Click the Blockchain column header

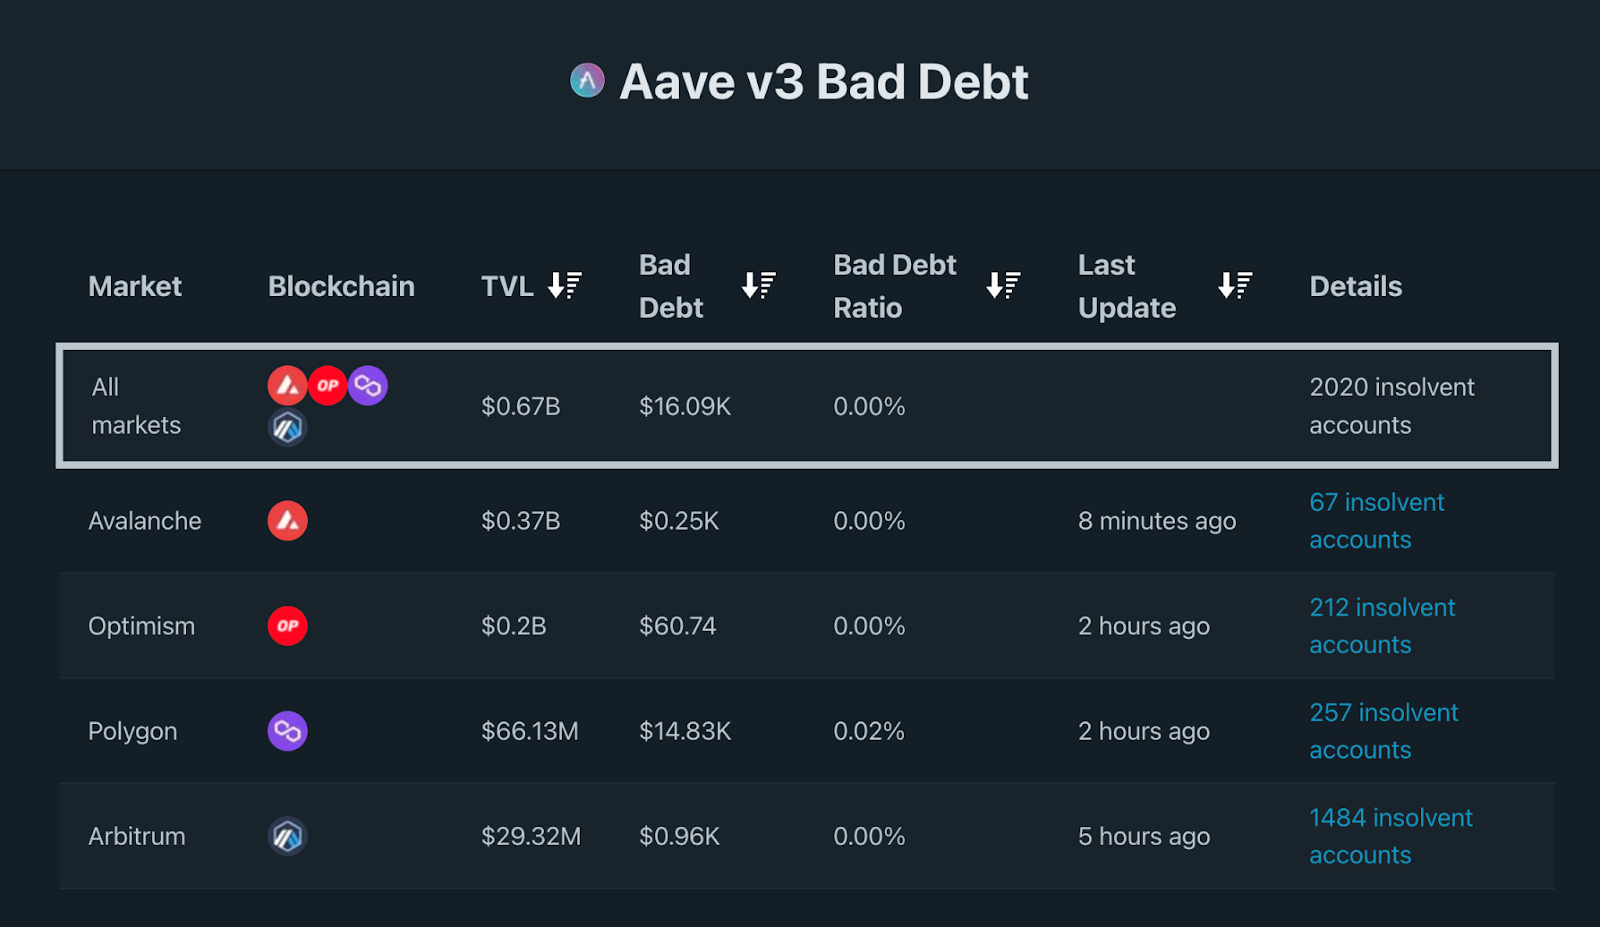pos(341,287)
